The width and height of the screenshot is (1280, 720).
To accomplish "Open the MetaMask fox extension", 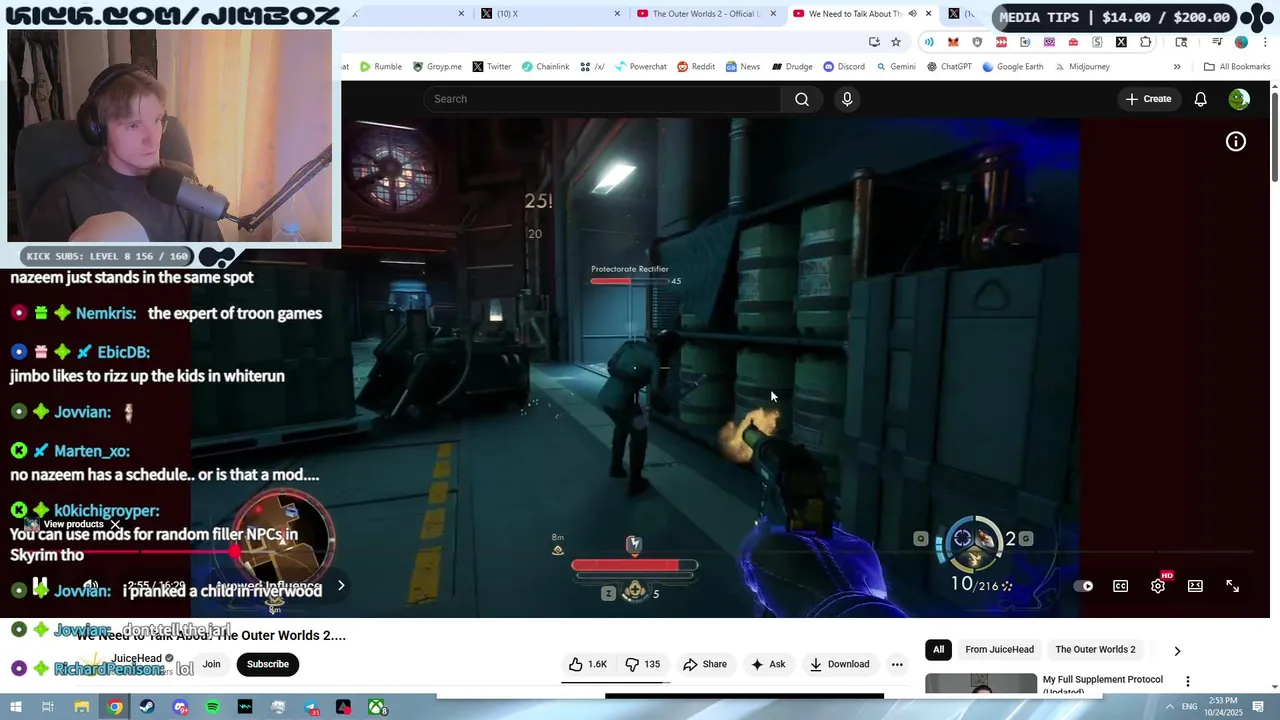I will pyautogui.click(x=953, y=42).
